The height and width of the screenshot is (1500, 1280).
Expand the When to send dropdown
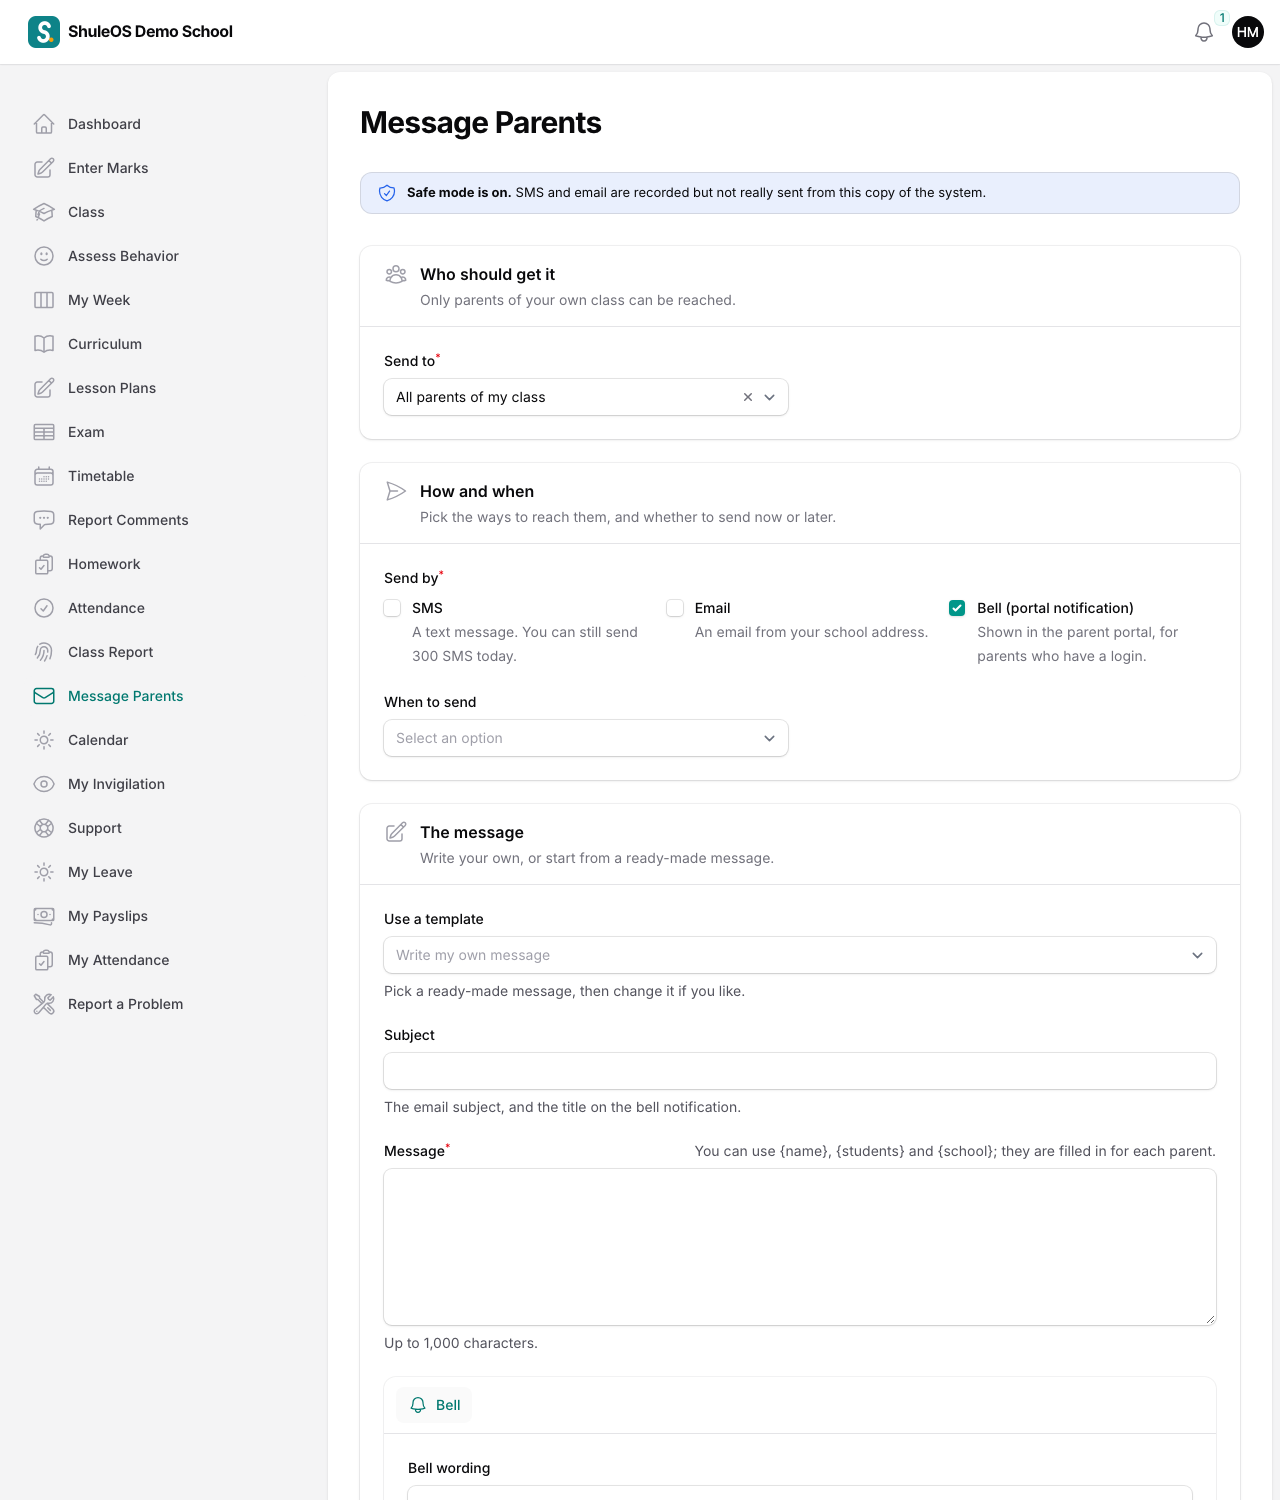[586, 738]
